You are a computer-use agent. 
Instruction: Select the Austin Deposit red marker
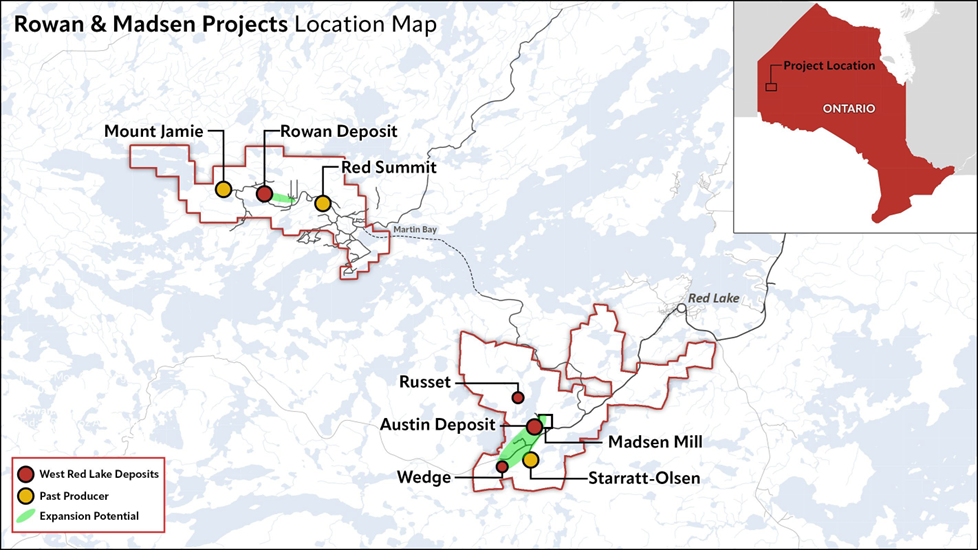(535, 427)
